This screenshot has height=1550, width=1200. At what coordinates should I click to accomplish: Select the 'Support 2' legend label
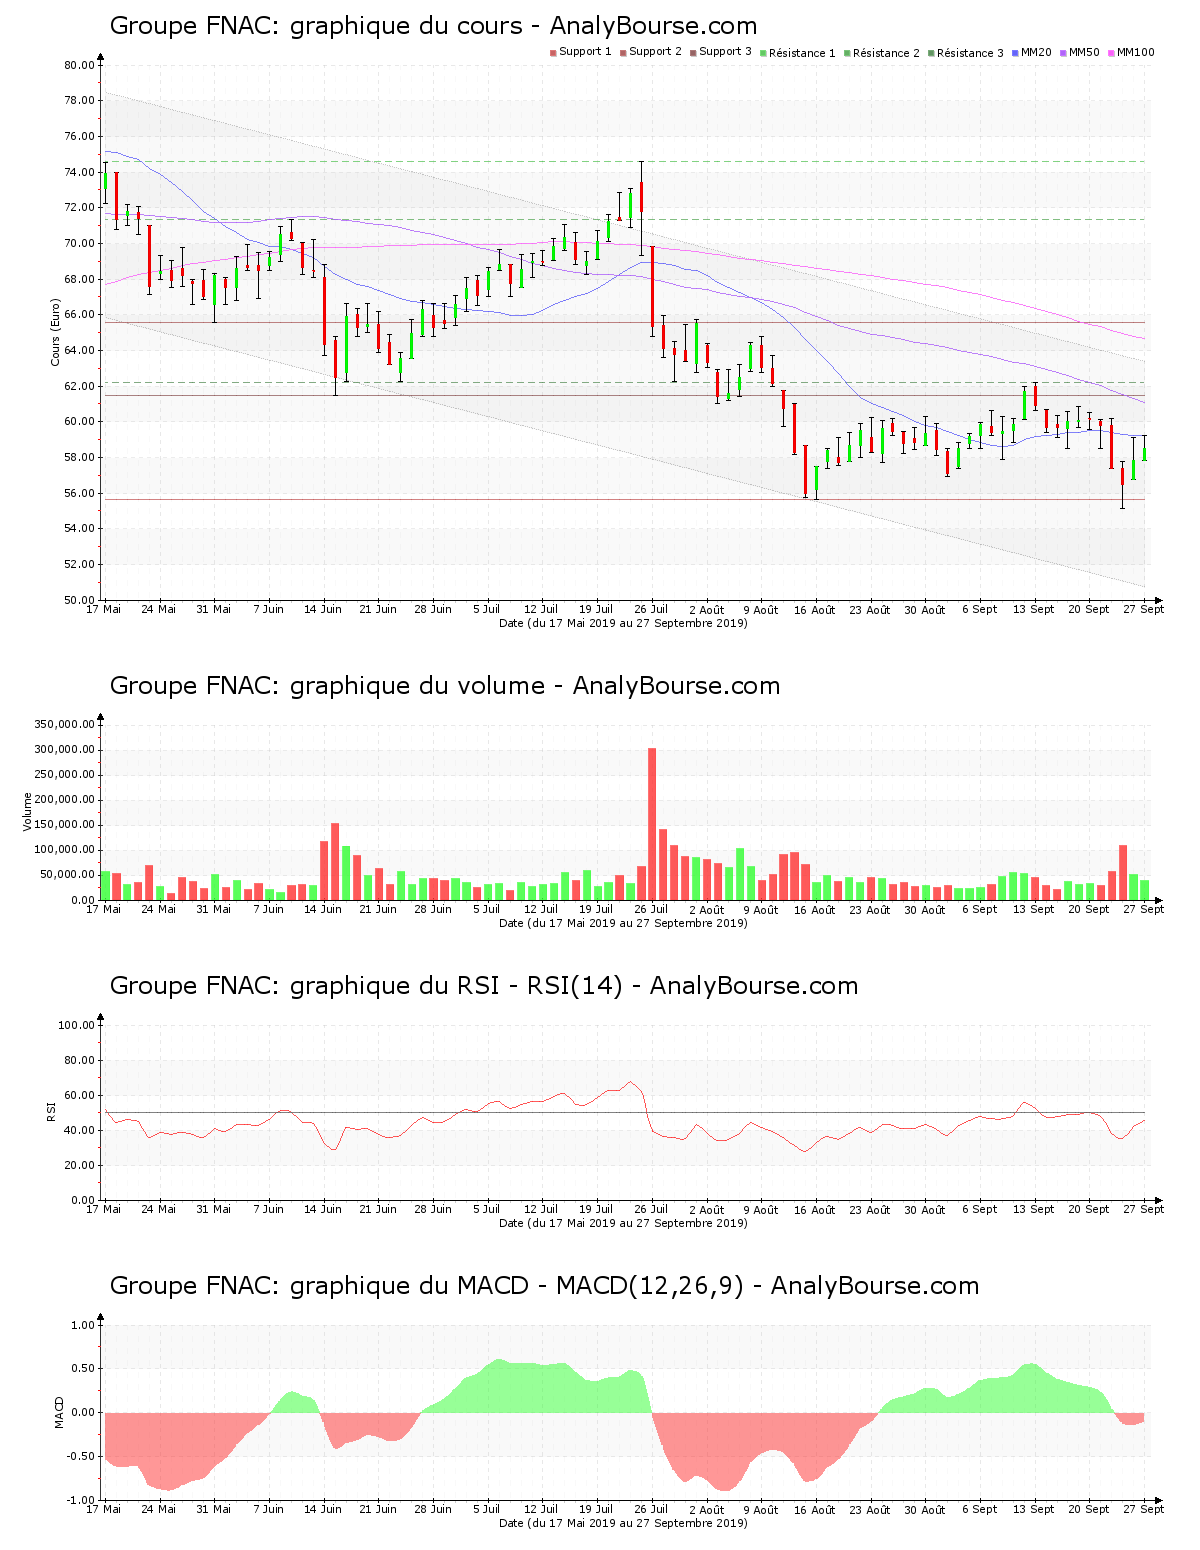[x=655, y=52]
